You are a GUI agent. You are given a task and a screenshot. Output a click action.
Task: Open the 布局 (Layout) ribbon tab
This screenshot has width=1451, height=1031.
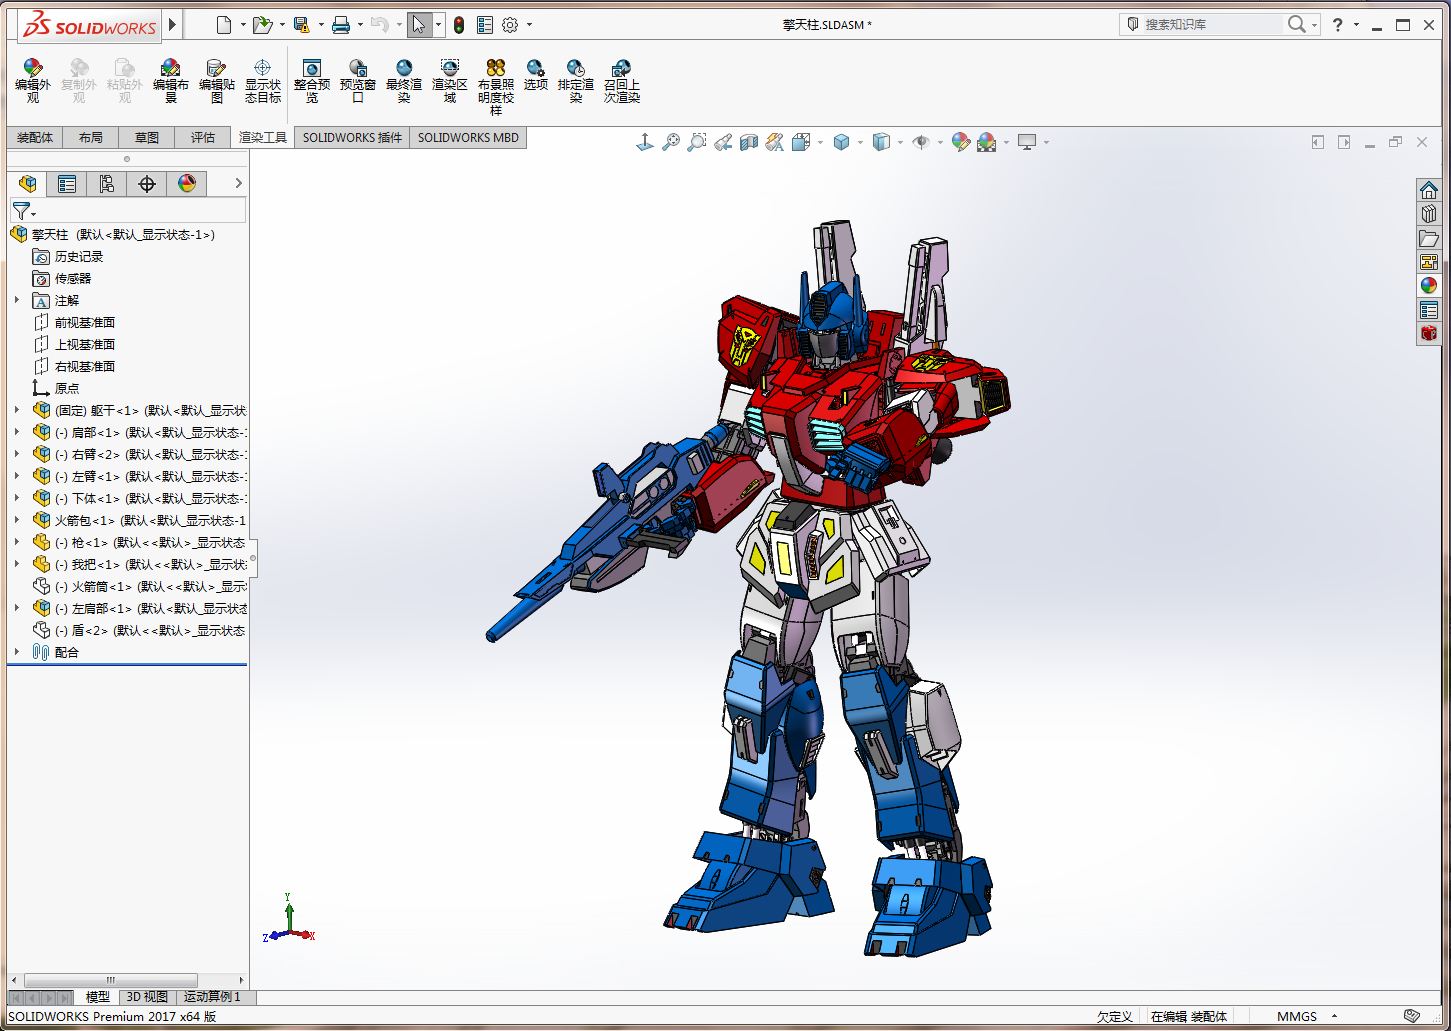point(91,138)
